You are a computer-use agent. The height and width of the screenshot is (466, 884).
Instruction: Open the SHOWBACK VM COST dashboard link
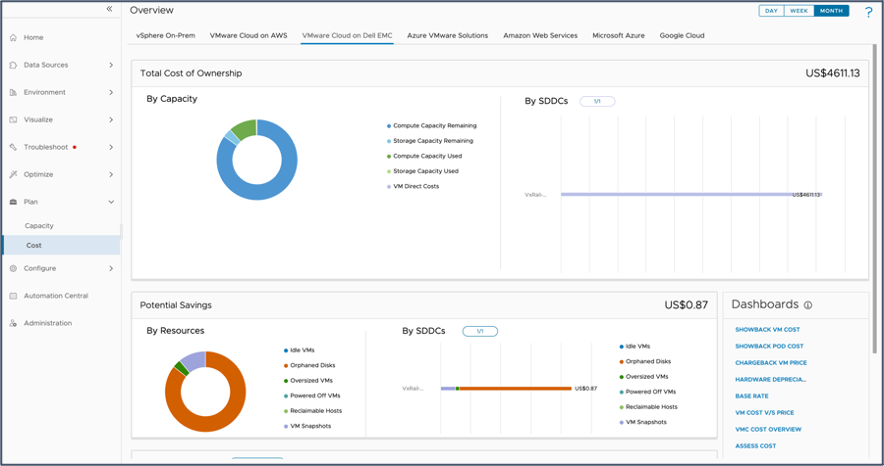click(767, 329)
